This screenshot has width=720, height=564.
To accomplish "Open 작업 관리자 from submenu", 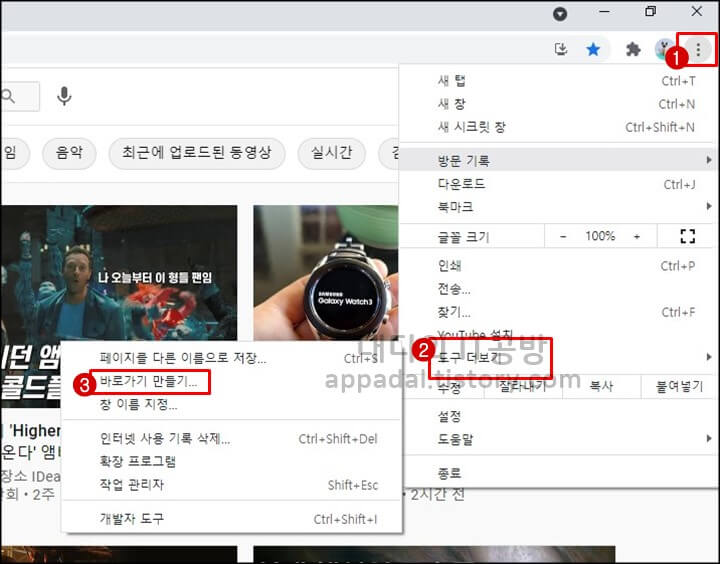I will pyautogui.click(x=232, y=485).
